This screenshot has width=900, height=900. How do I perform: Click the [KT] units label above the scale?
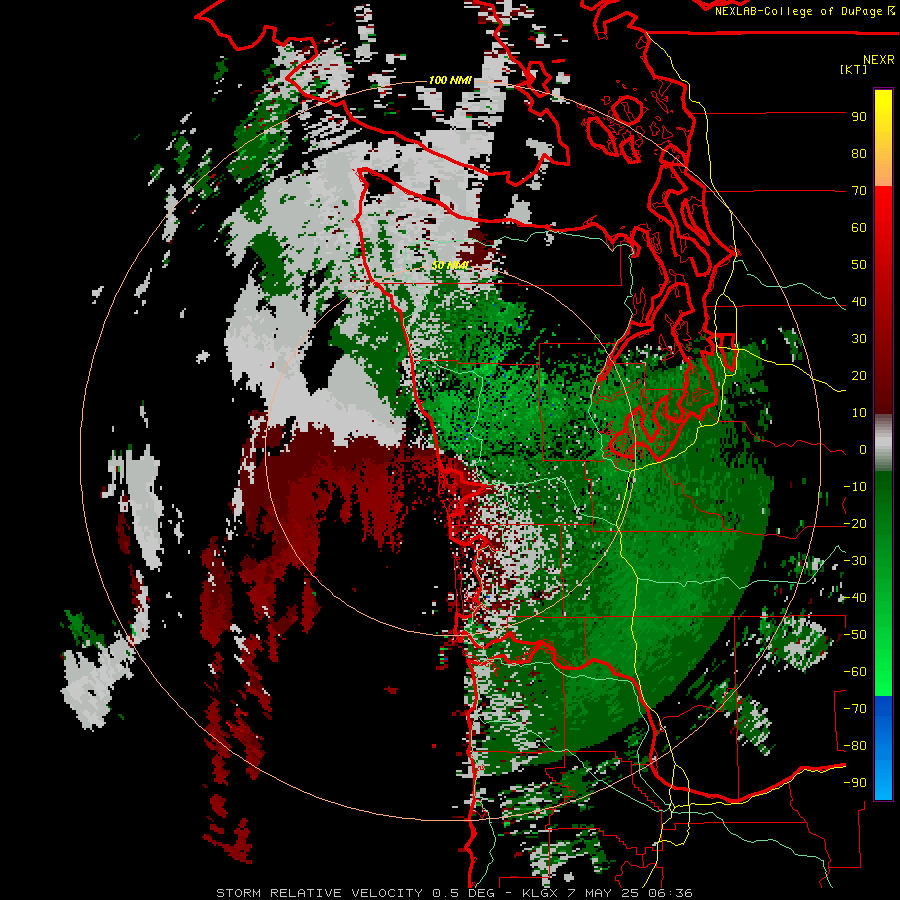click(x=853, y=69)
